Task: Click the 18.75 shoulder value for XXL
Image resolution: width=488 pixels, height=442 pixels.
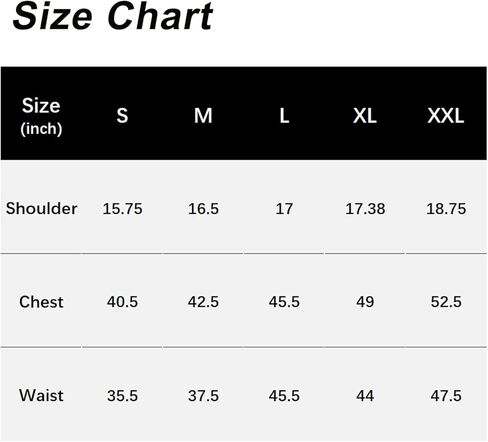Action: pyautogui.click(x=446, y=209)
